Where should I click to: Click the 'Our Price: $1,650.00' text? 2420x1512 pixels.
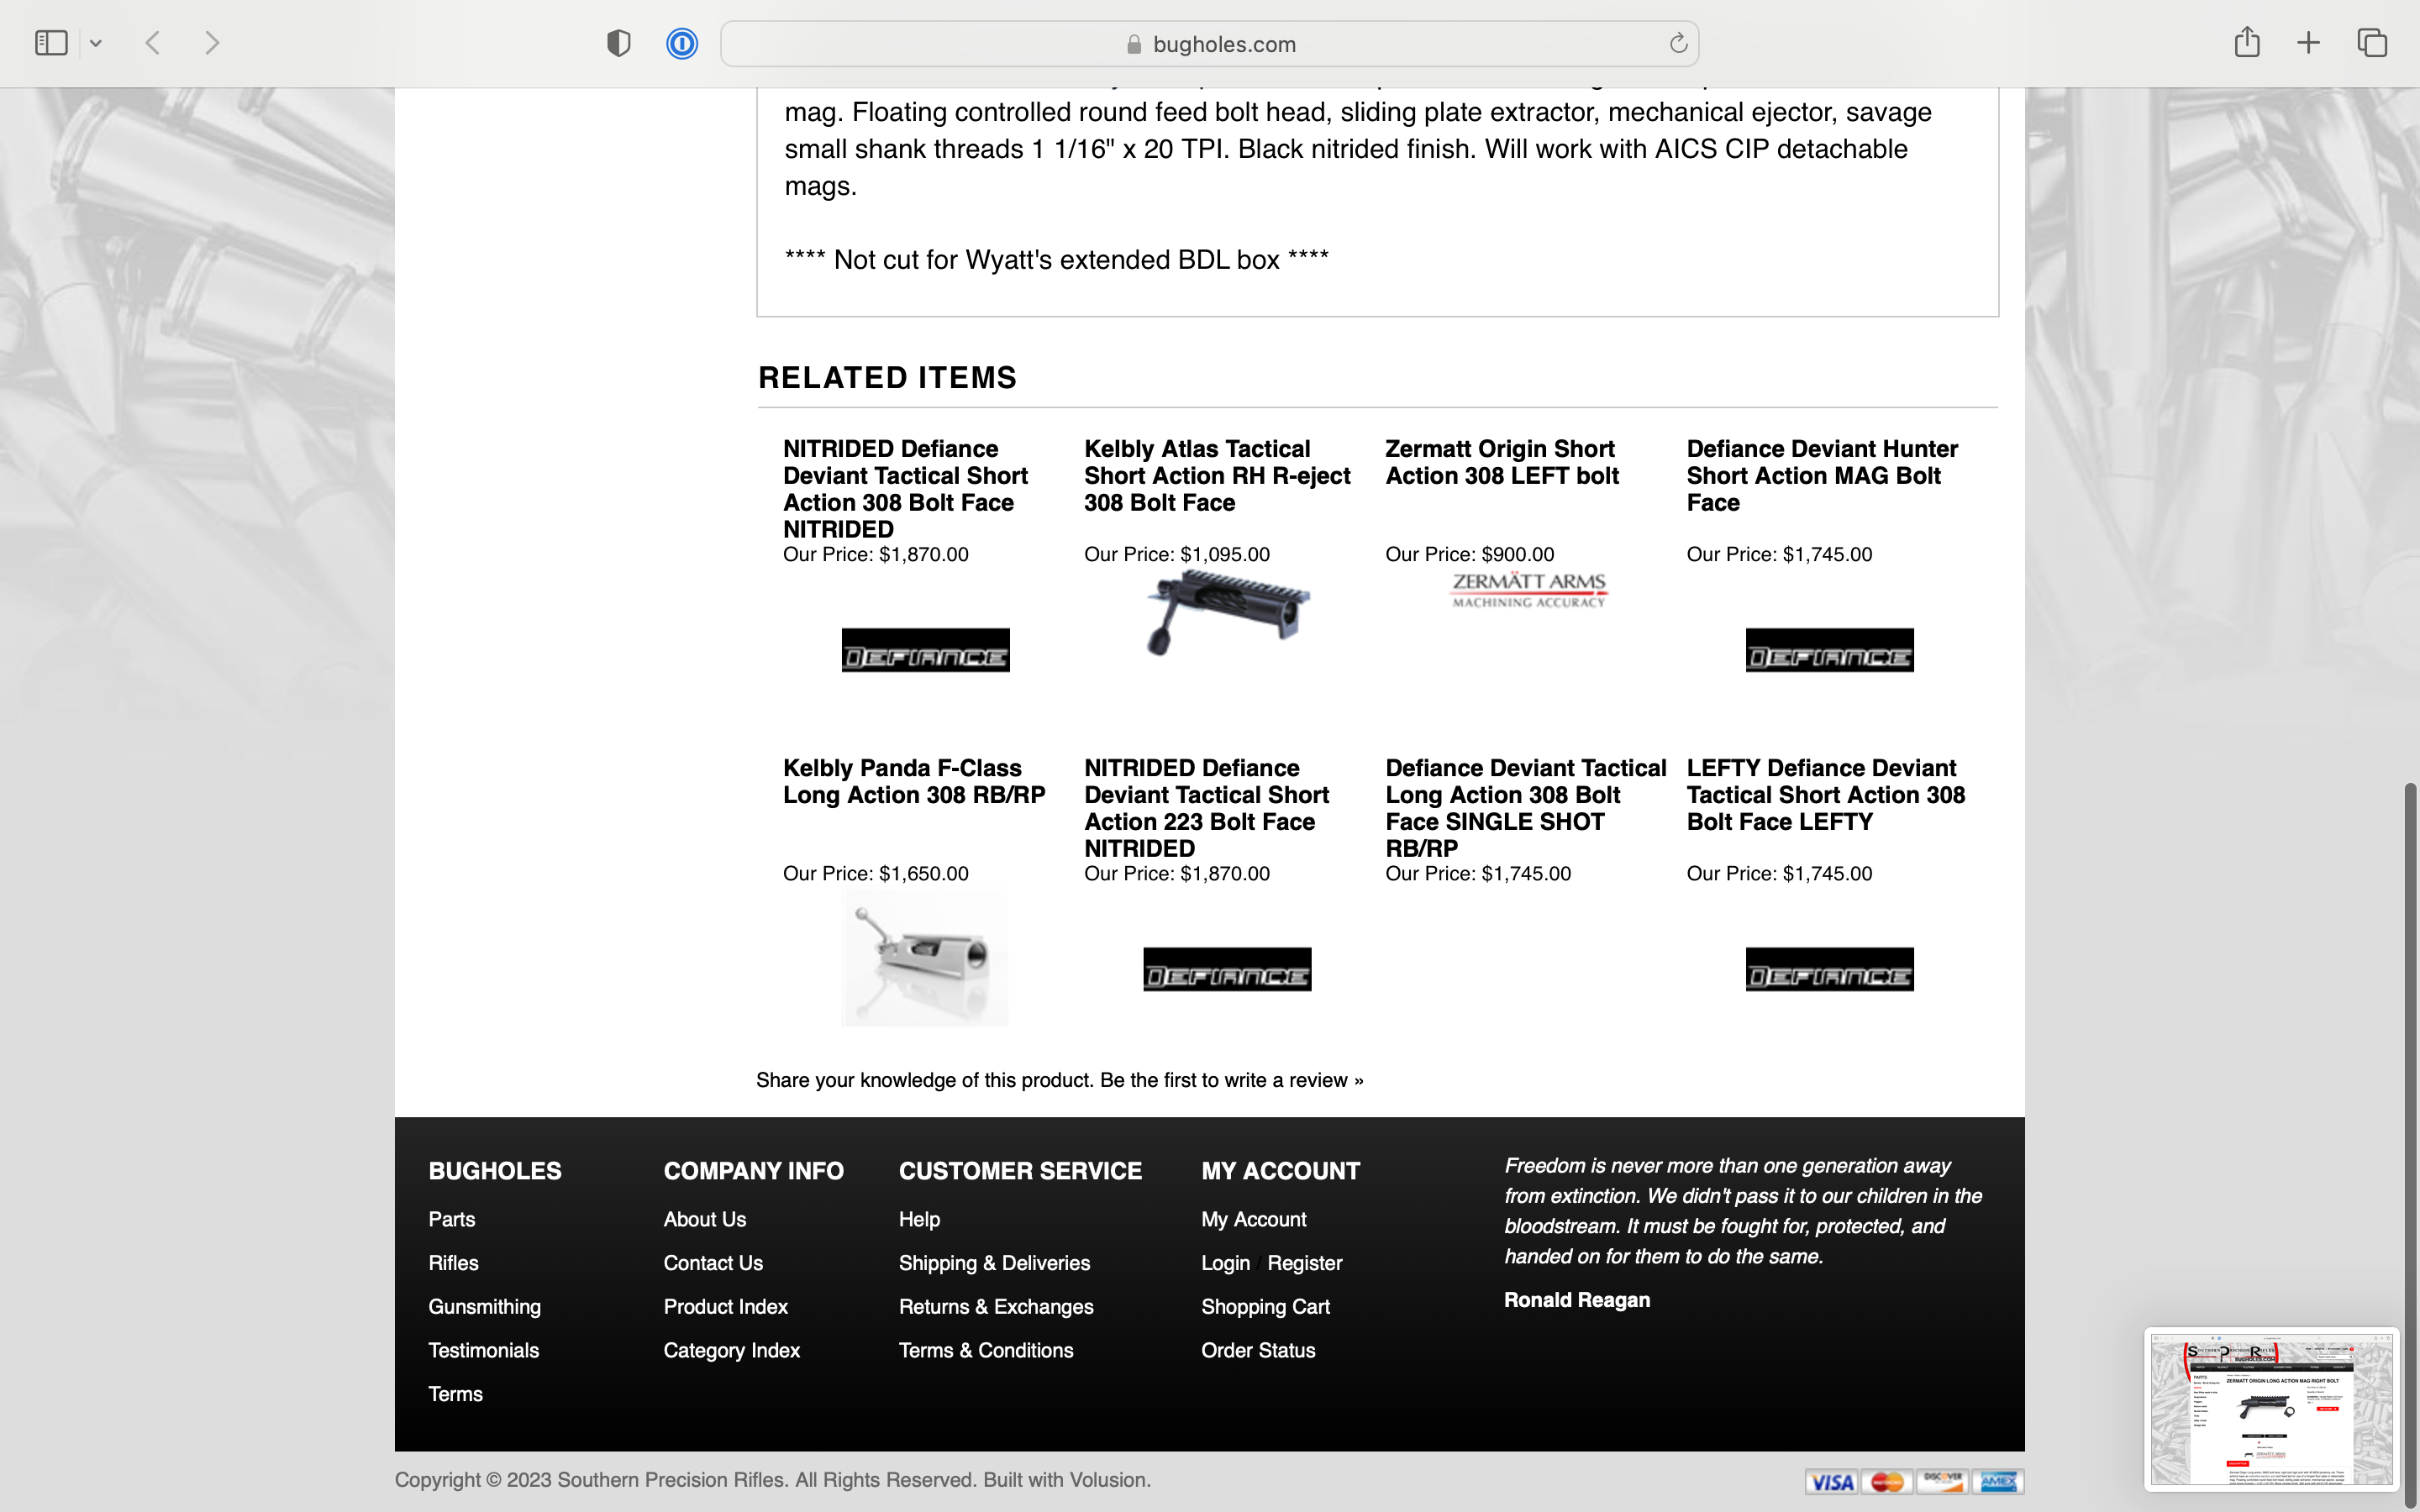[x=875, y=873]
